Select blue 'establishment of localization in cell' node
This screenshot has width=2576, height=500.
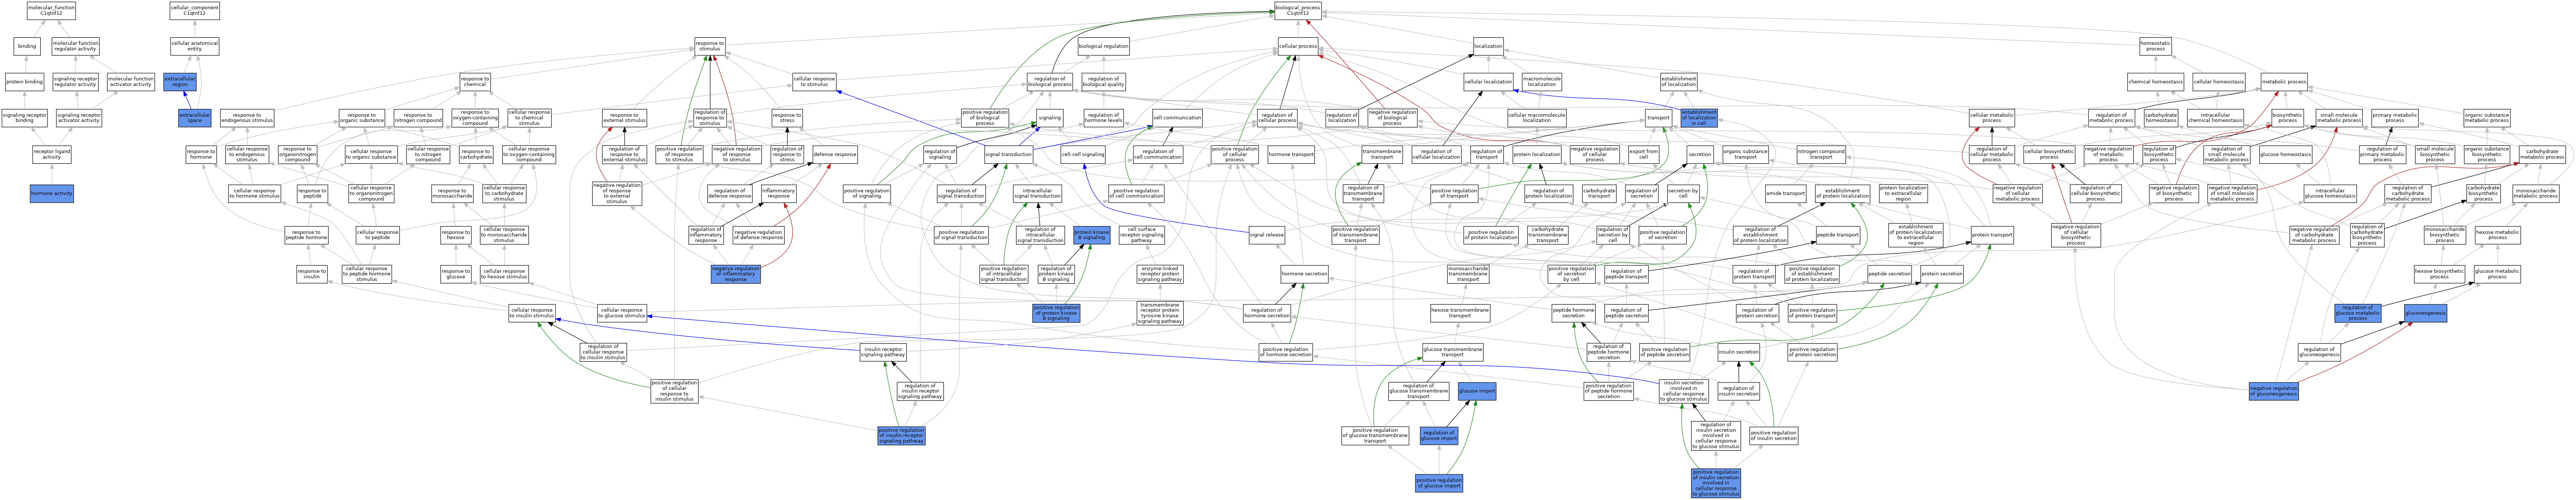(1699, 118)
